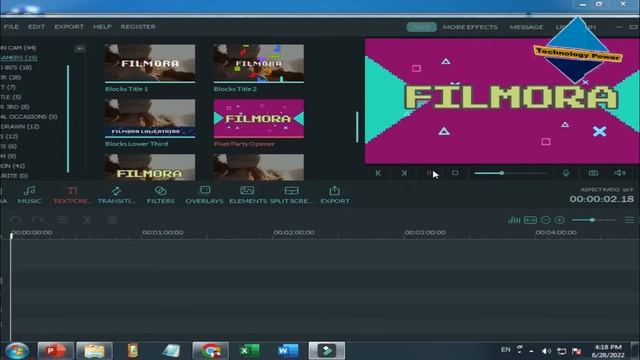Open Word from the taskbar

(288, 351)
